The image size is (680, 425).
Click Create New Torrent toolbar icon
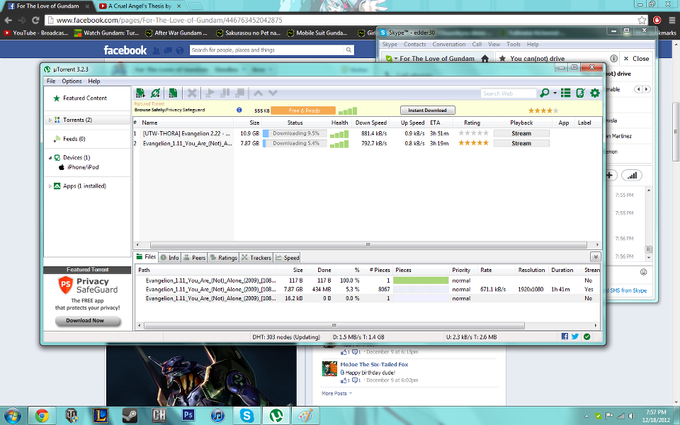173,93
